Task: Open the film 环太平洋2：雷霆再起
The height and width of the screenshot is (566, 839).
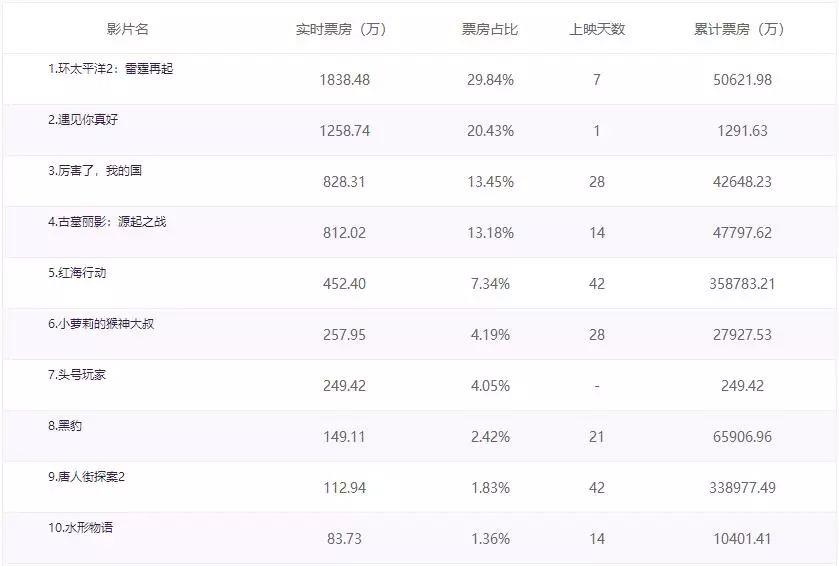Action: tap(111, 69)
